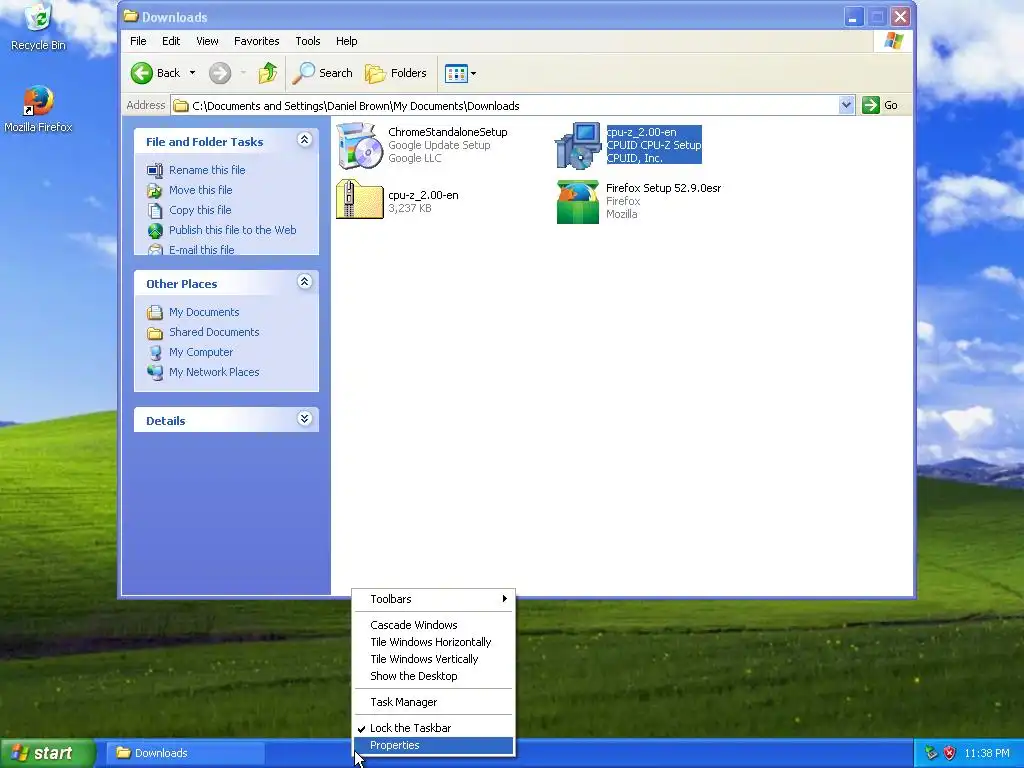Click the Rename this file icon
The image size is (1024, 768).
155,170
